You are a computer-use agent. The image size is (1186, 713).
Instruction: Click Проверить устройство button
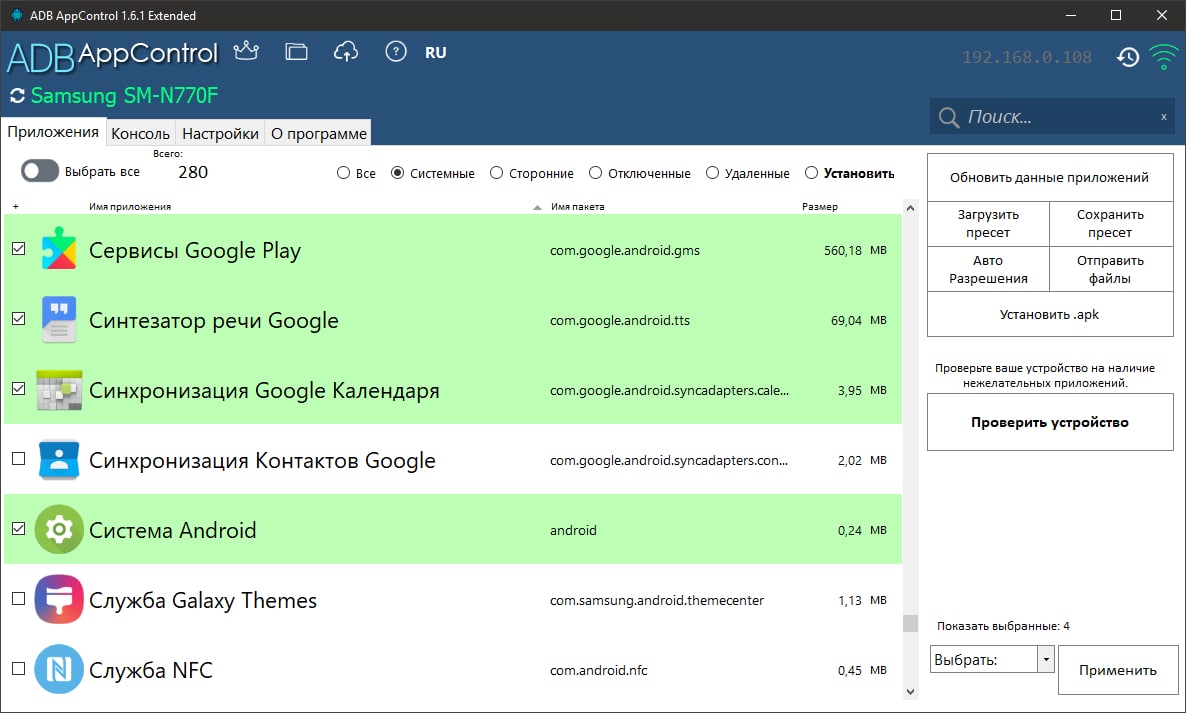(1050, 423)
